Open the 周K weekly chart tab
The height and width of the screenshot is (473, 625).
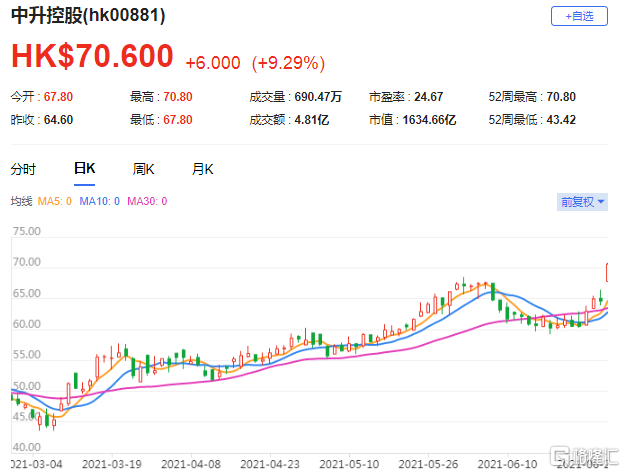[143, 169]
